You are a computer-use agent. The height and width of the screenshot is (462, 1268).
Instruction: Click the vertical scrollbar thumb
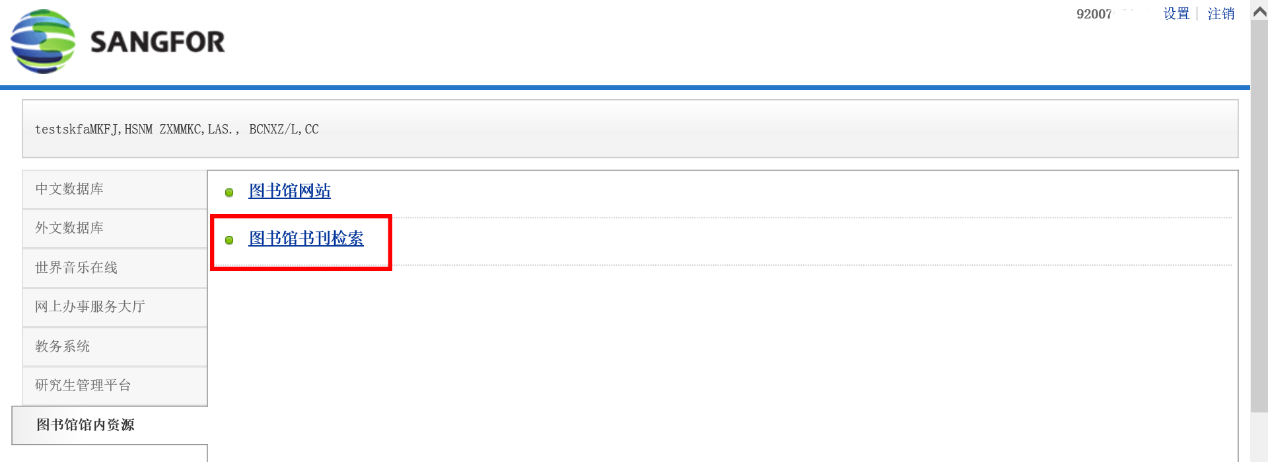(x=1259, y=215)
